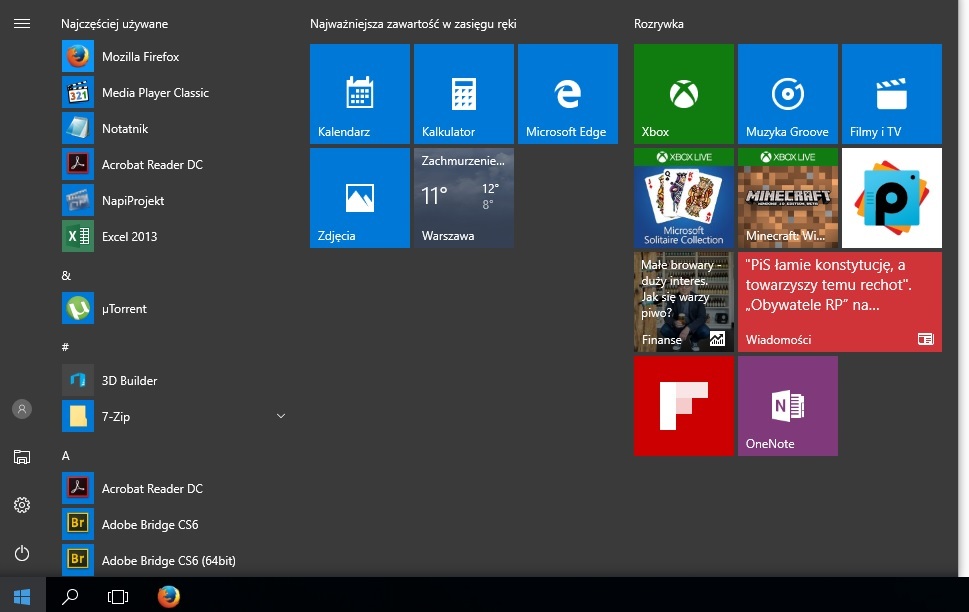Launch Media Player Classic
Viewport: 969px width, 612px height.
tap(173, 93)
